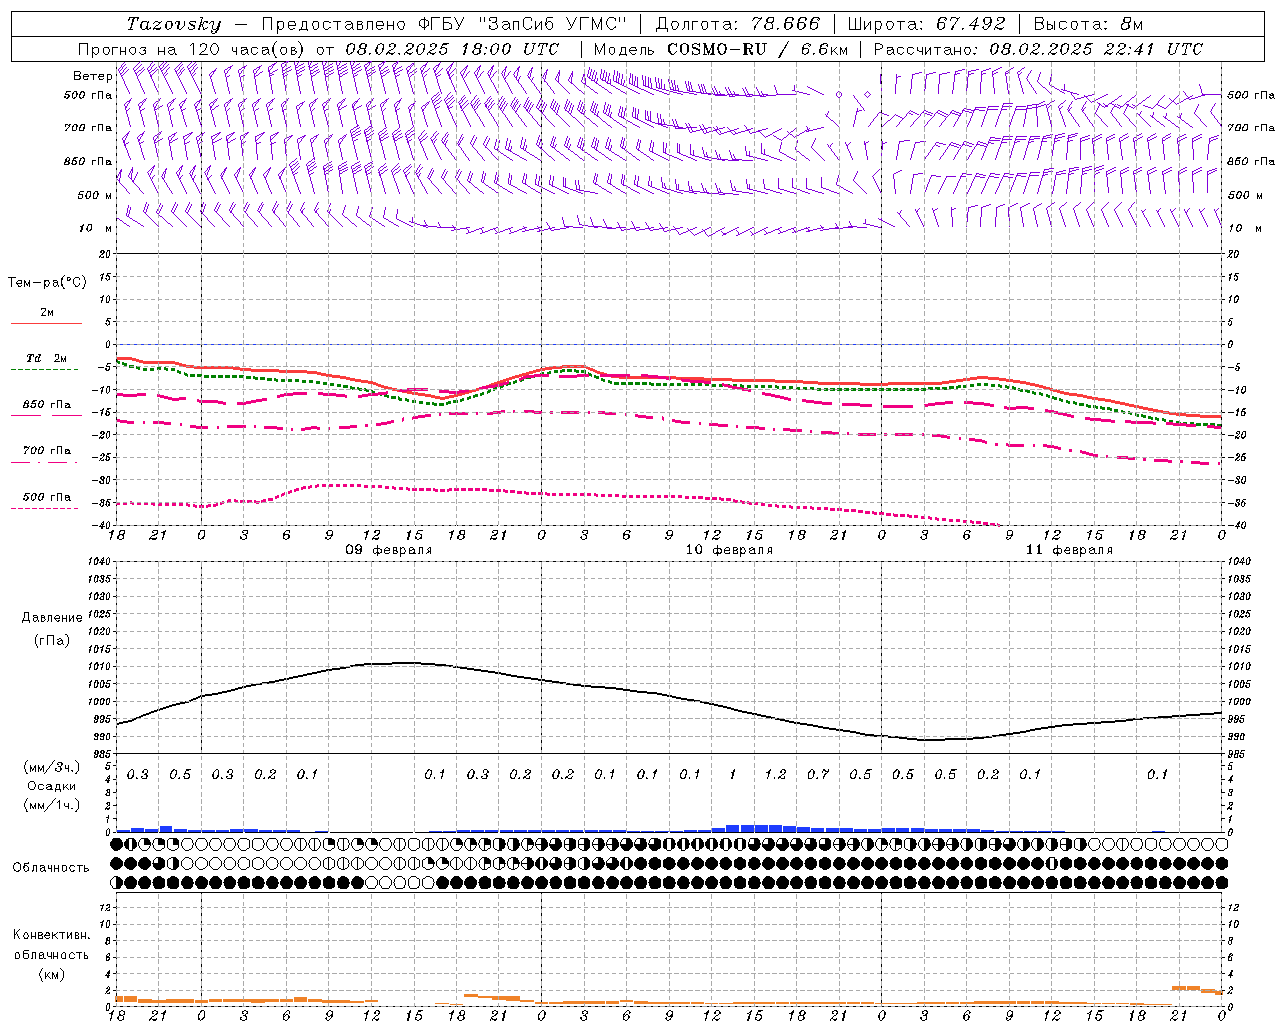
Task: Select the Модель COSMO-RU / 6.6км label
Action: [x=721, y=49]
